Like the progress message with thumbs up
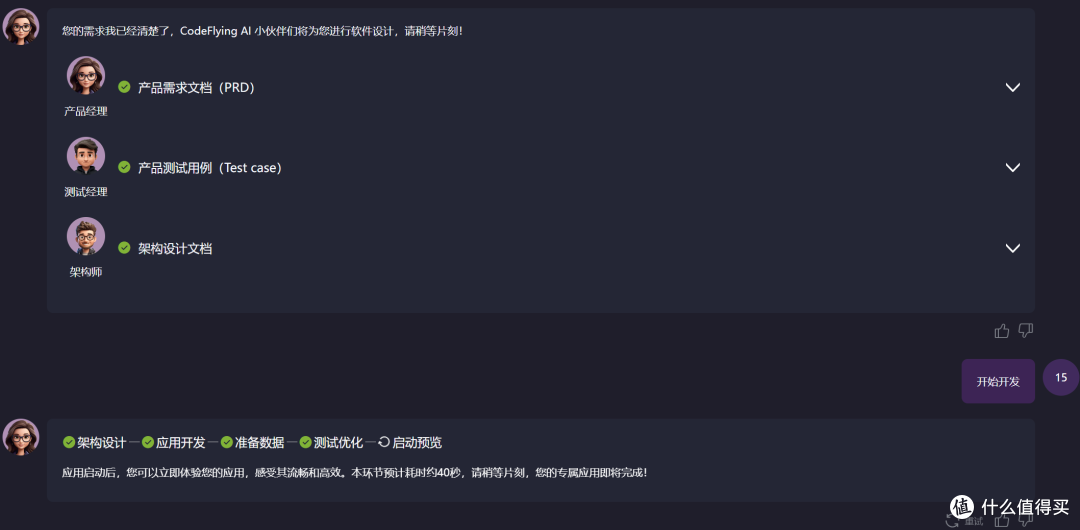This screenshot has height=530, width=1080. (x=1002, y=520)
